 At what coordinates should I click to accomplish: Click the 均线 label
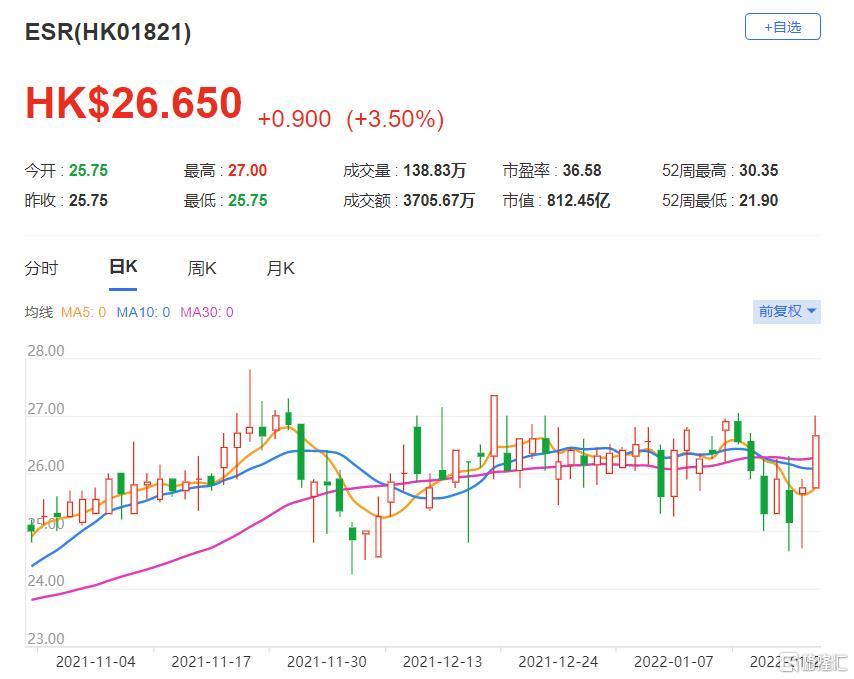(38, 312)
